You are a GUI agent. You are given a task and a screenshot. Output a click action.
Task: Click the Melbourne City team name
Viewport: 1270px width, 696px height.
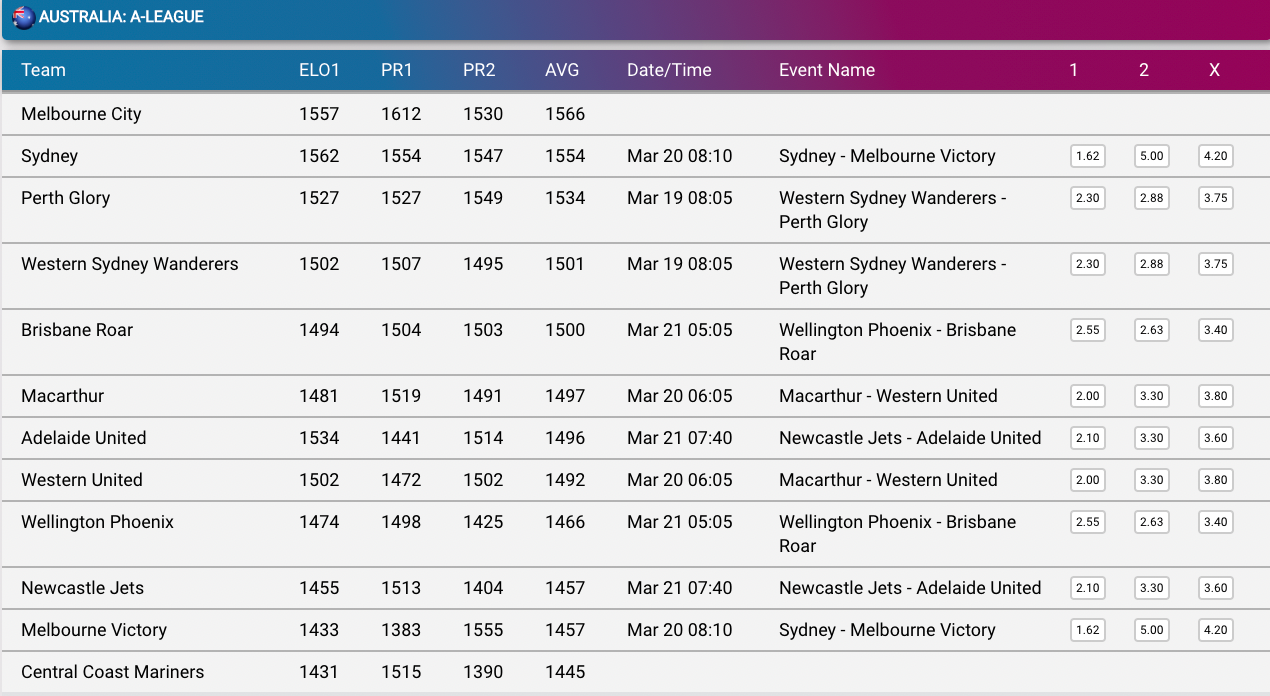[81, 114]
